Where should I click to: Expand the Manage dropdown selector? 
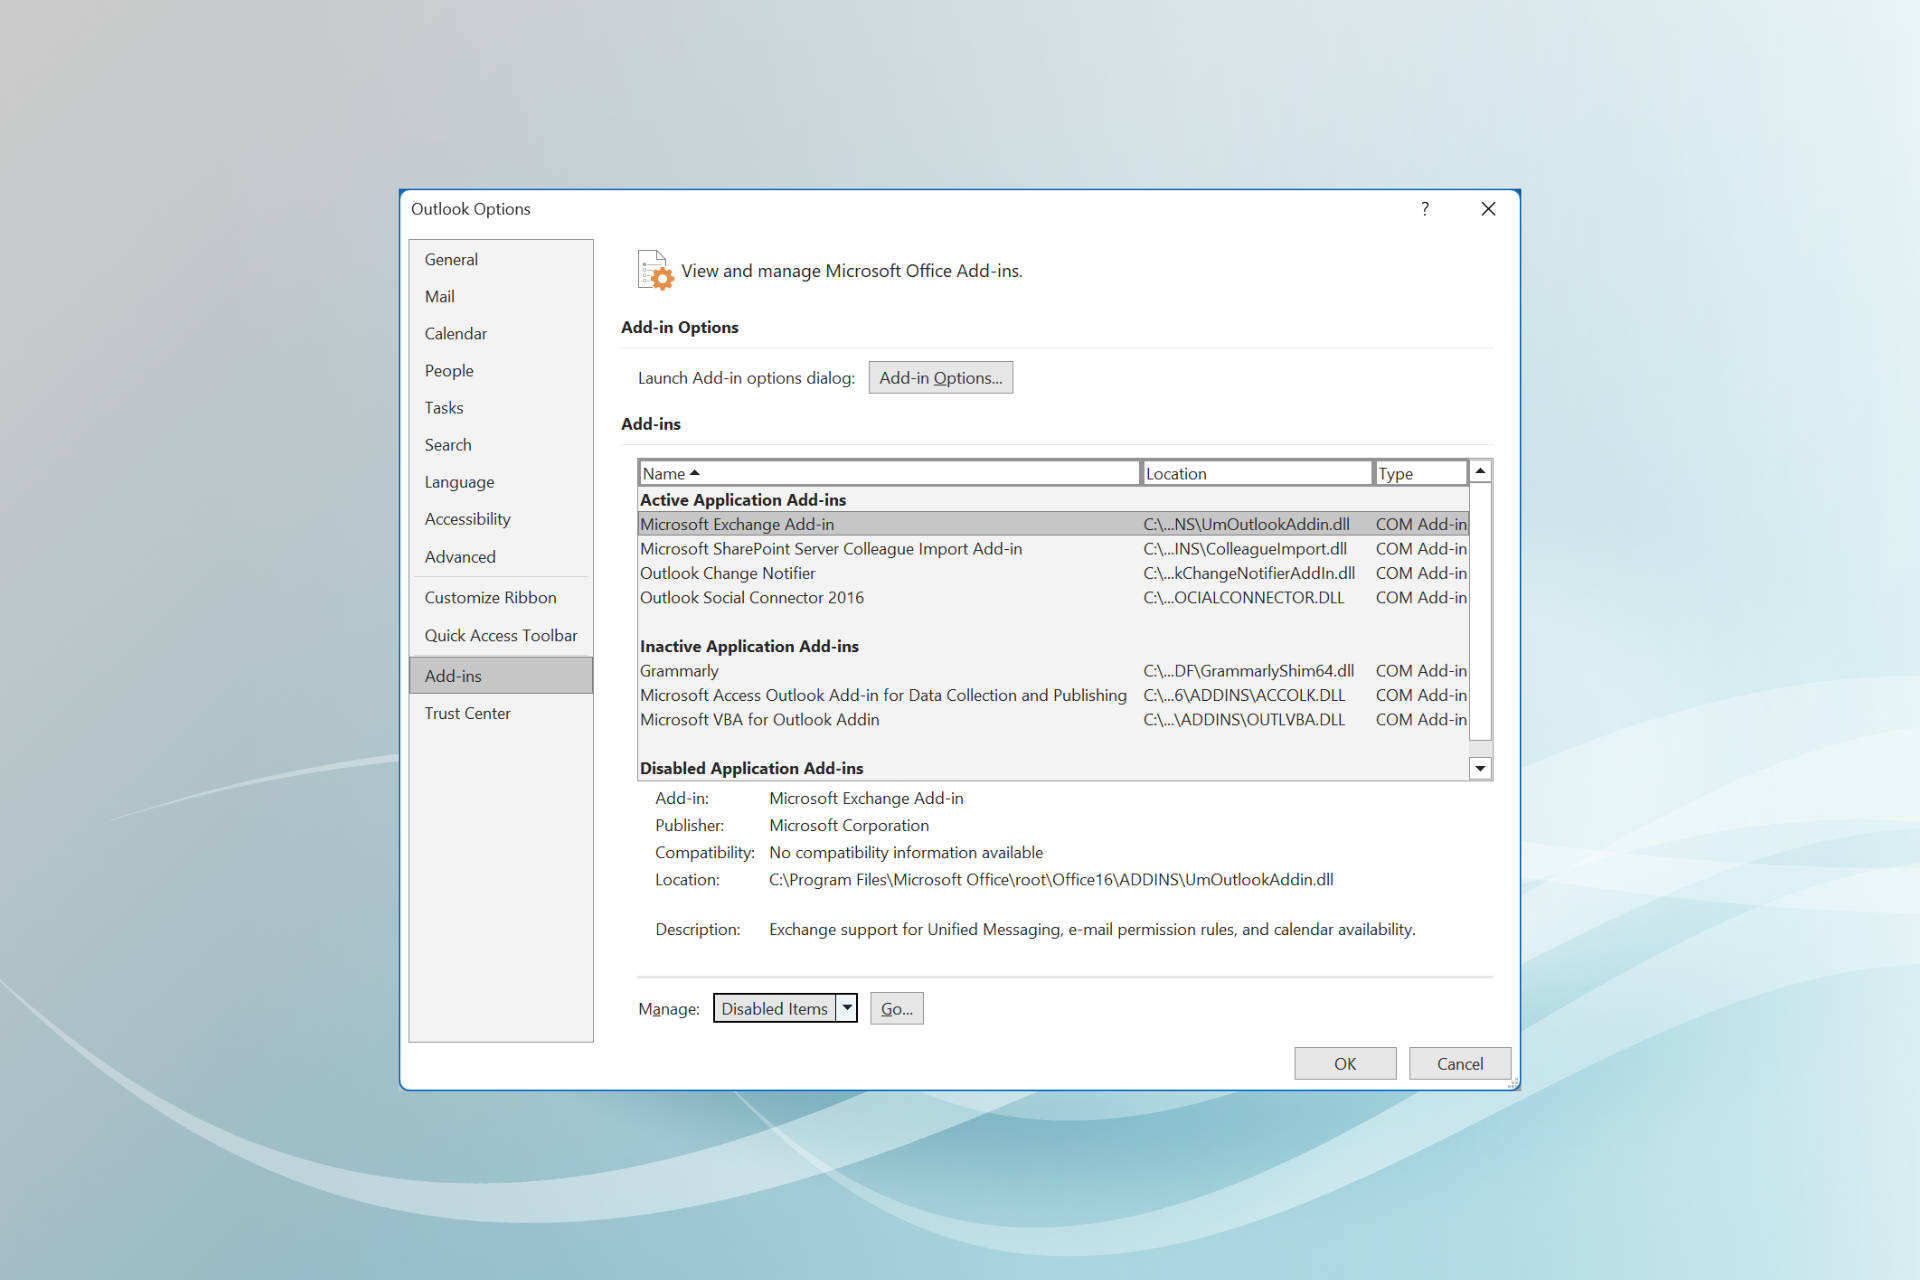847,1007
